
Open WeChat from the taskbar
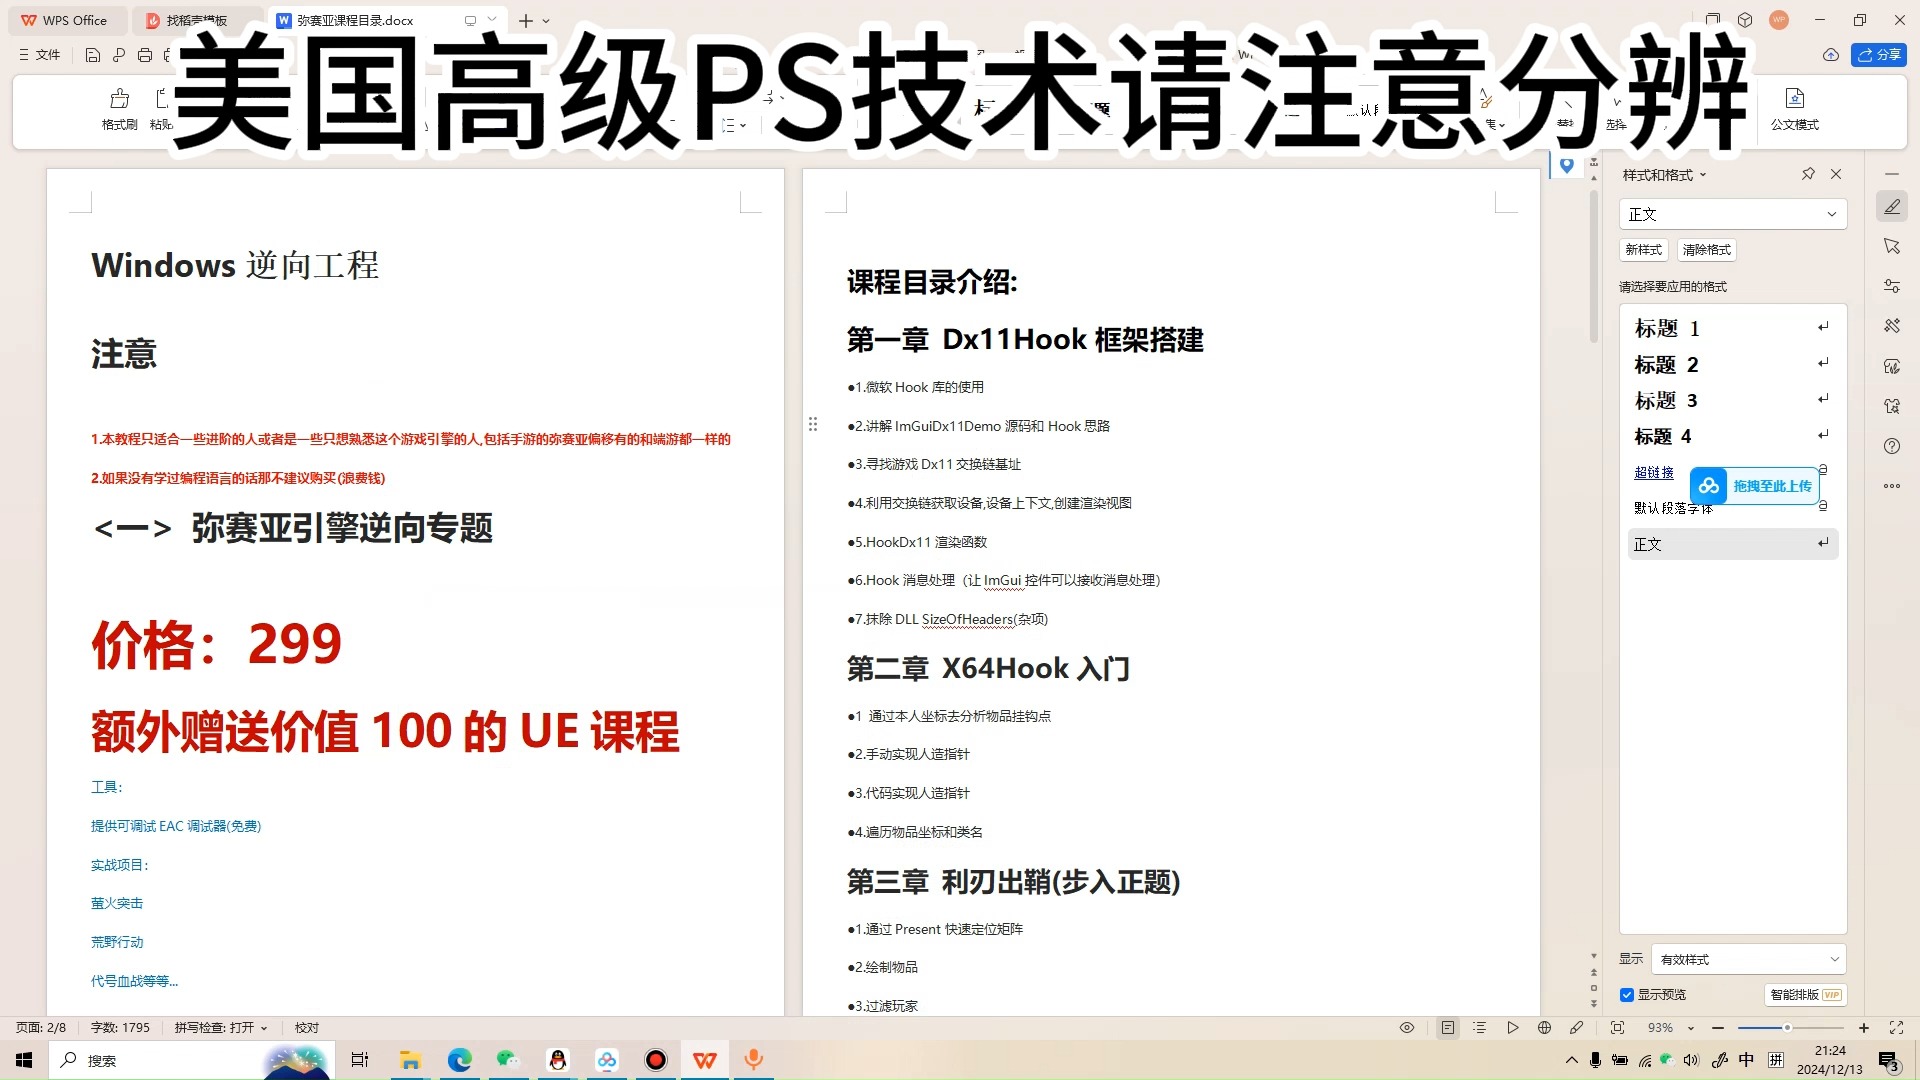508,1060
